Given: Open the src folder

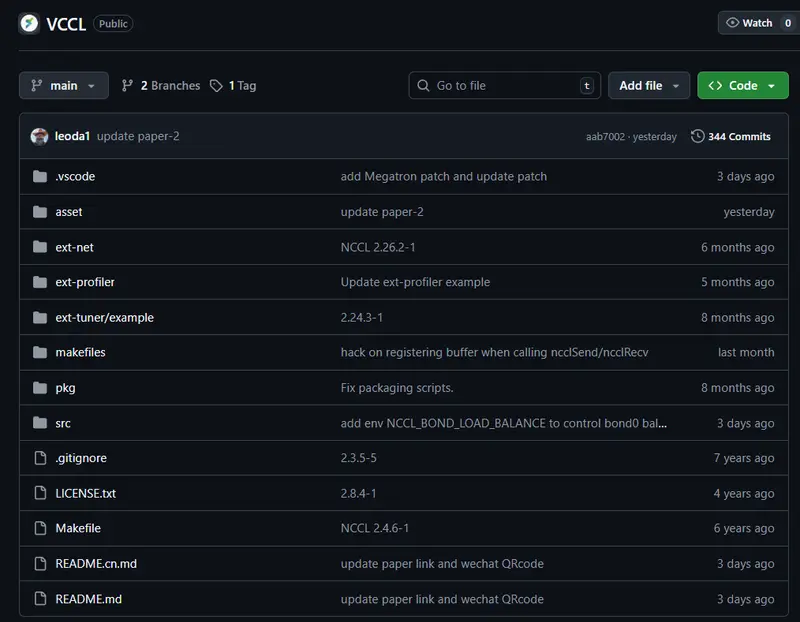Looking at the screenshot, I should pyautogui.click(x=63, y=423).
